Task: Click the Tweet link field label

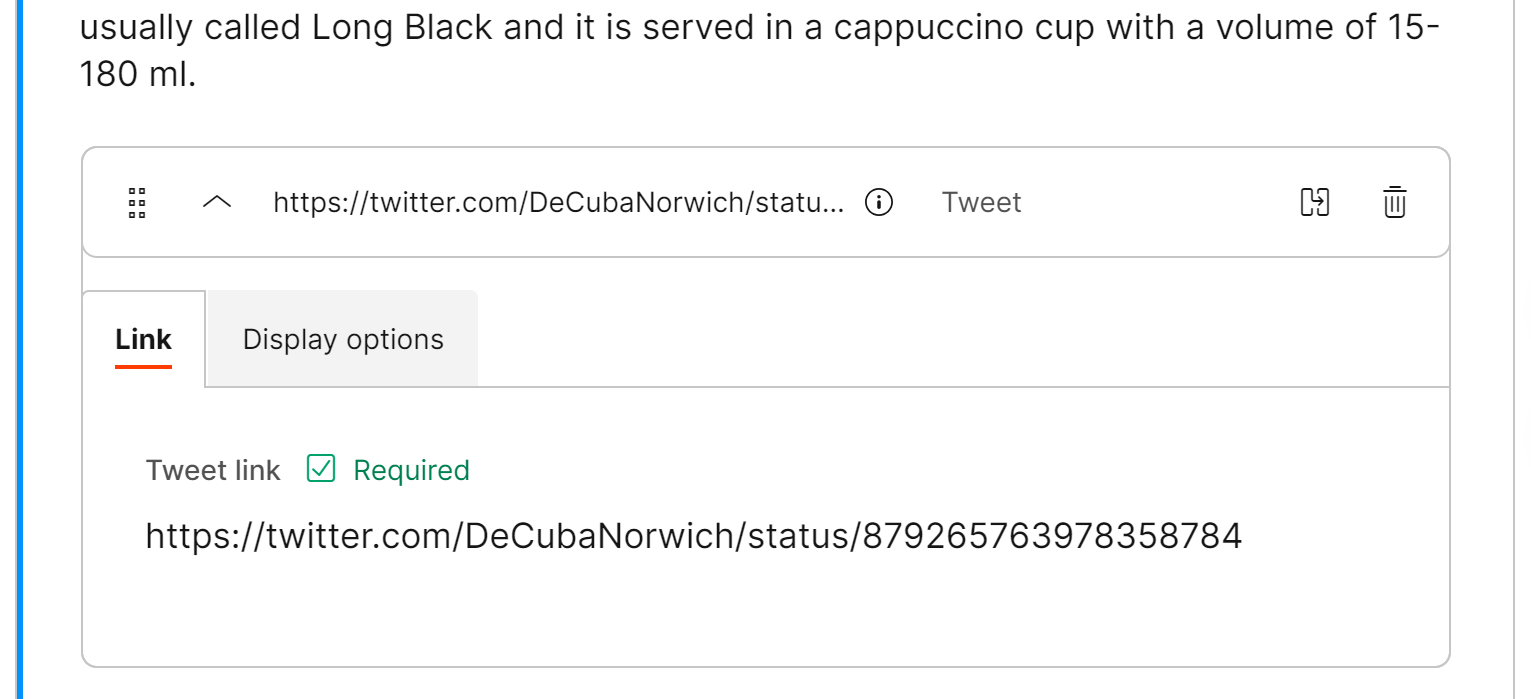Action: (213, 469)
